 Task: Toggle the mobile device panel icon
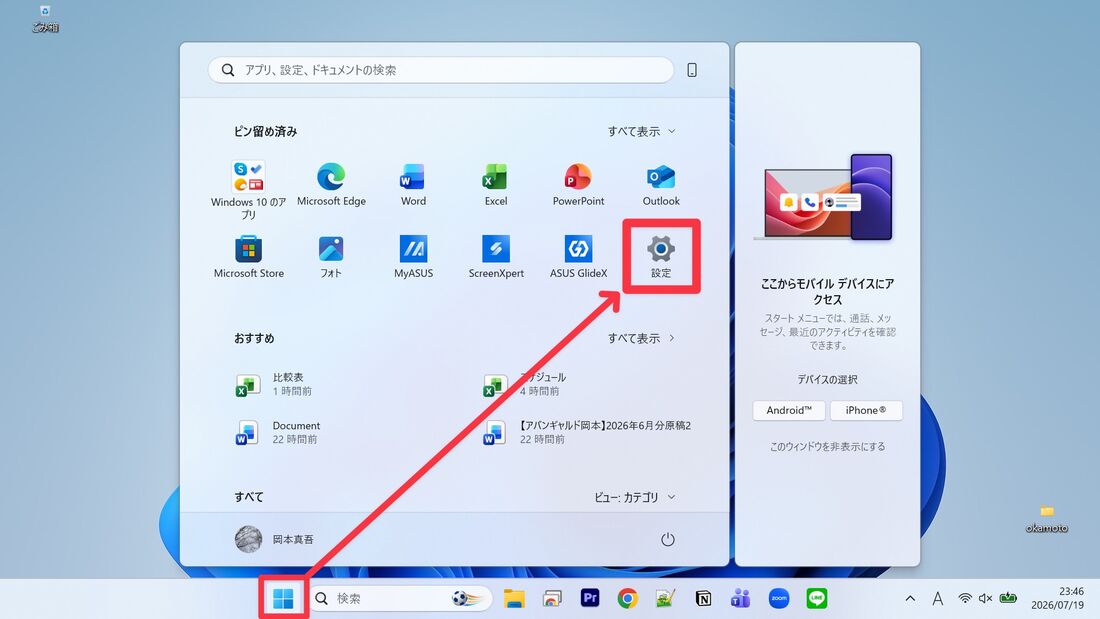tap(692, 69)
